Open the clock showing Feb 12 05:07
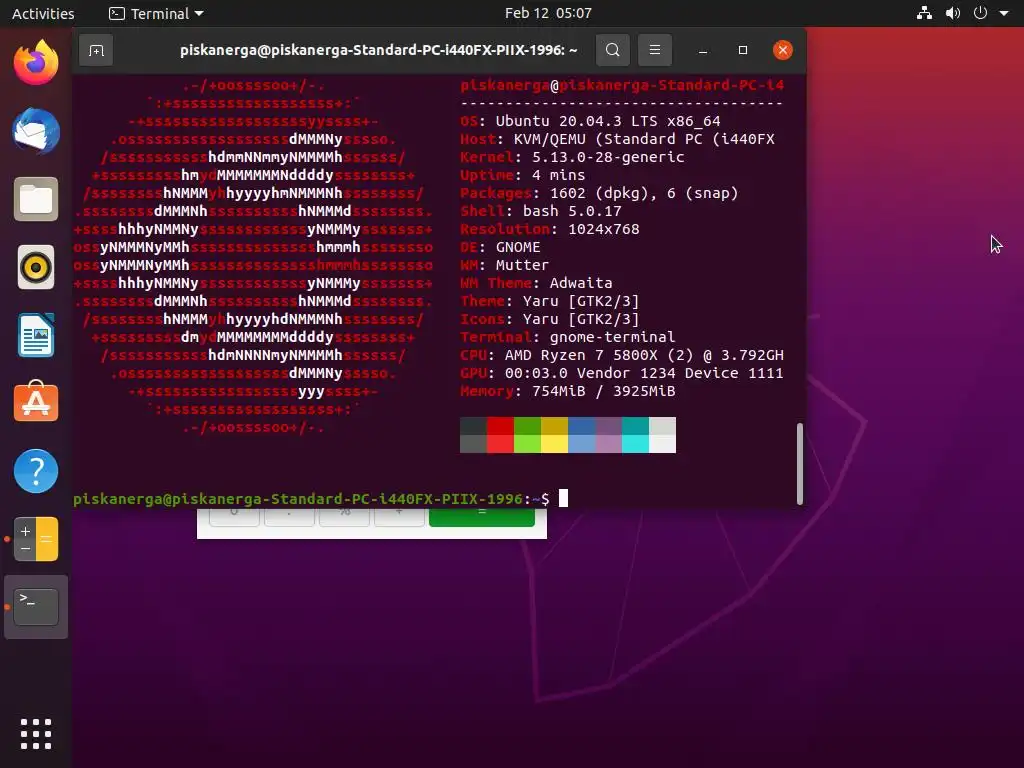Viewport: 1024px width, 768px height. 548,13
